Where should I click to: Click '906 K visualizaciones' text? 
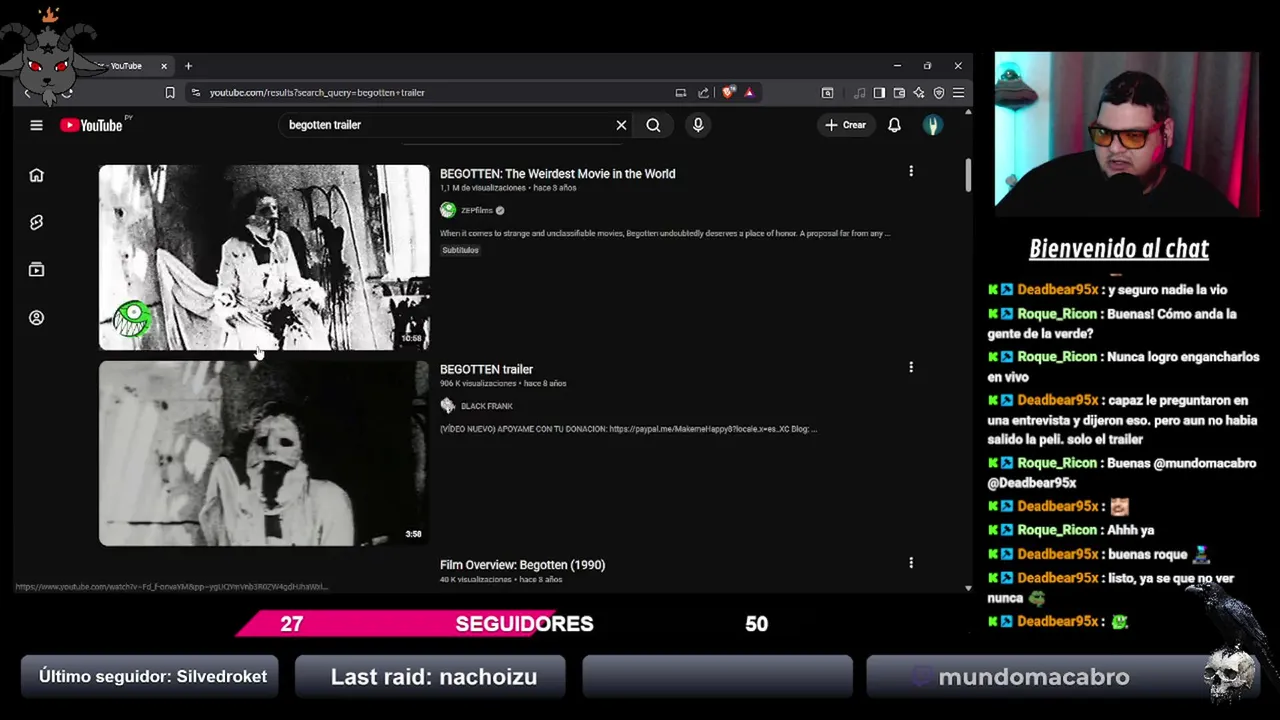pyautogui.click(x=478, y=383)
